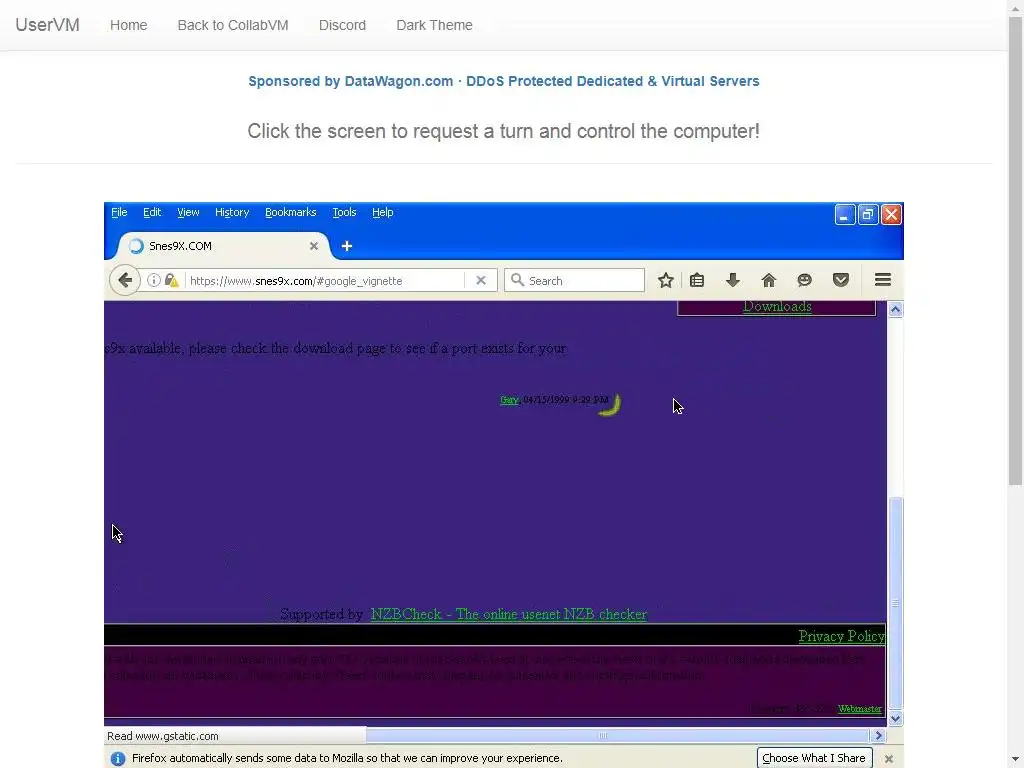The width and height of the screenshot is (1024, 768).
Task: Click Back to CollabVM link
Action: point(232,25)
